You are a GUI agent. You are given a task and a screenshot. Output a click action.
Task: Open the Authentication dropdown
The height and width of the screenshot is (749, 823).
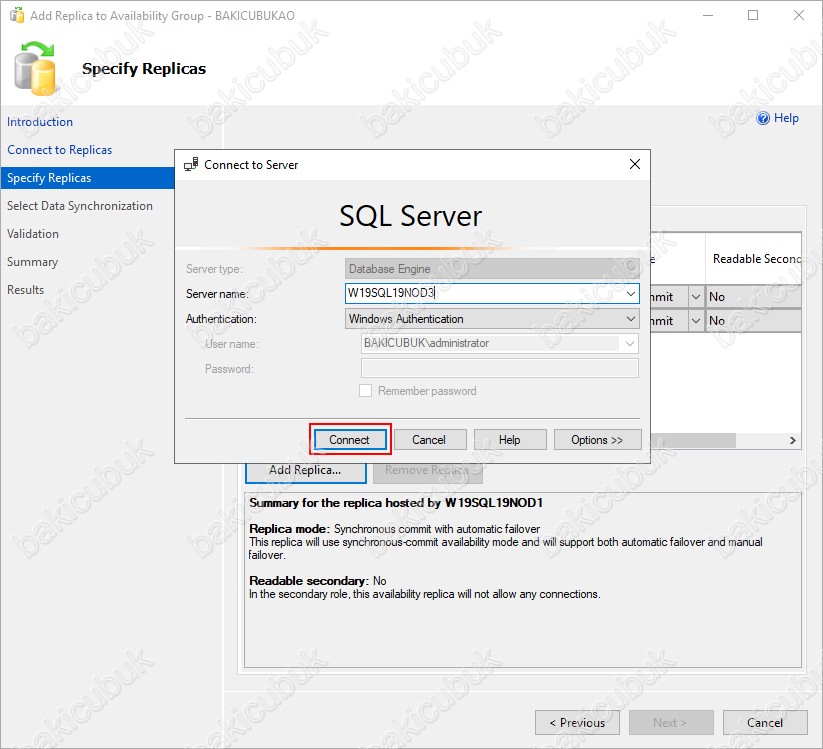pos(631,319)
